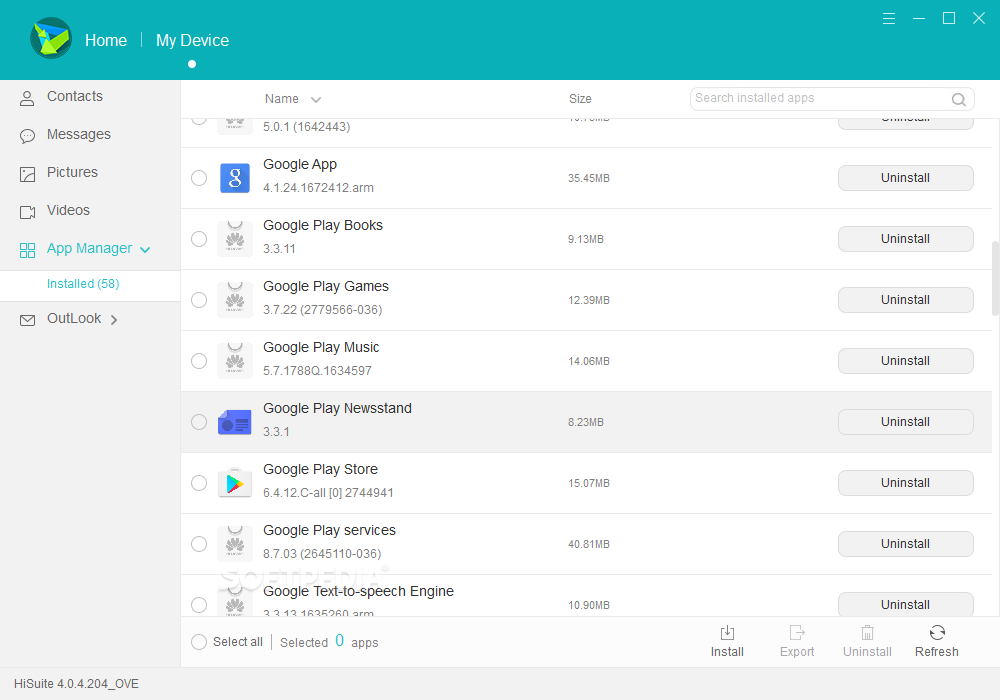Click the Google Play services app icon

coord(235,544)
